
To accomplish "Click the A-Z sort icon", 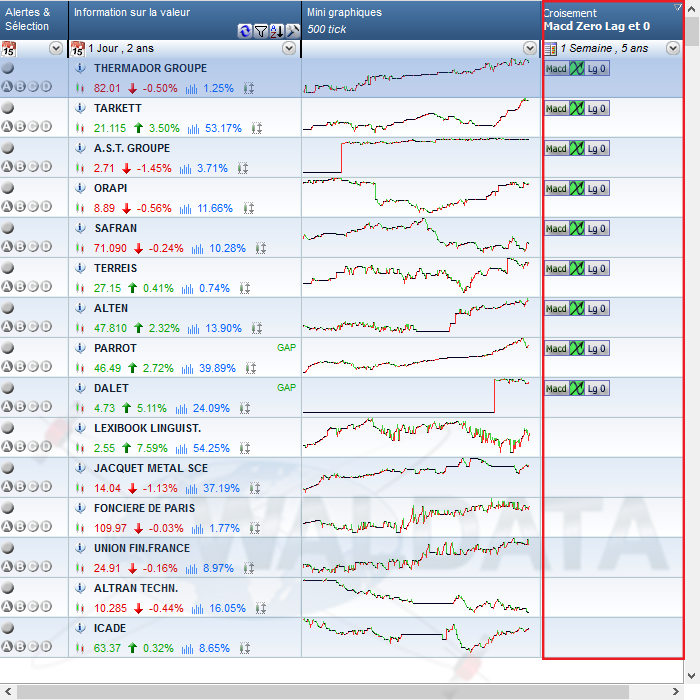I will click(276, 31).
